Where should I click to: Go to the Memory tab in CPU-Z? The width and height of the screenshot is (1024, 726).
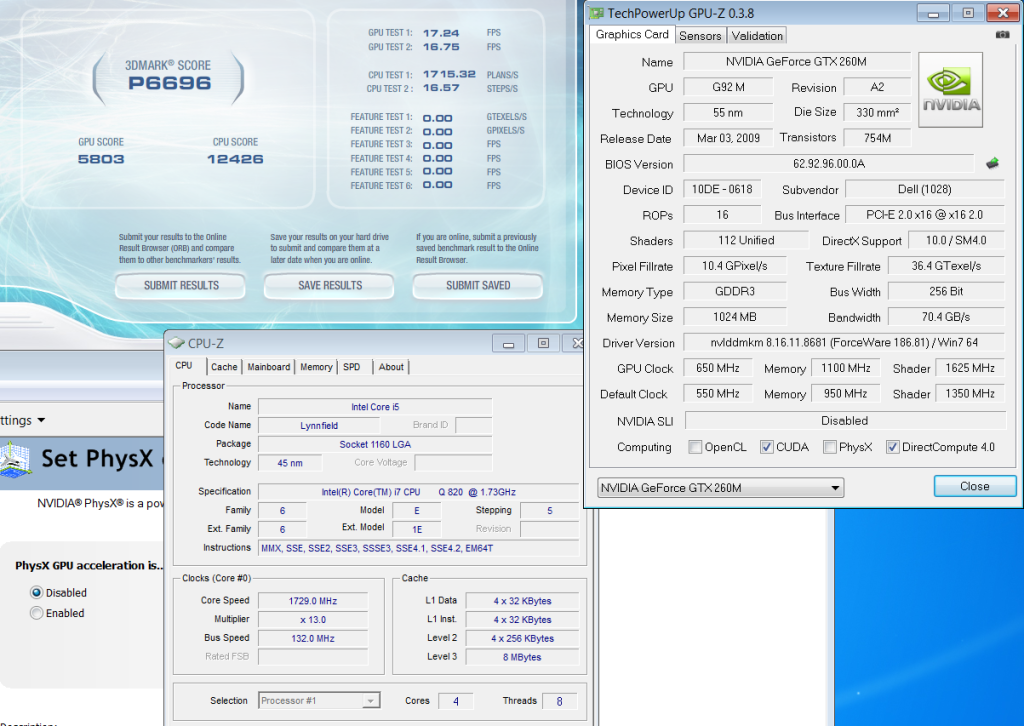pyautogui.click(x=316, y=367)
